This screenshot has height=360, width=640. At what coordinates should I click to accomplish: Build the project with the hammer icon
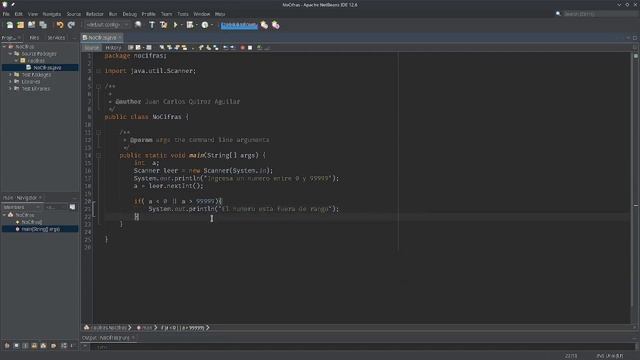[x=152, y=25]
